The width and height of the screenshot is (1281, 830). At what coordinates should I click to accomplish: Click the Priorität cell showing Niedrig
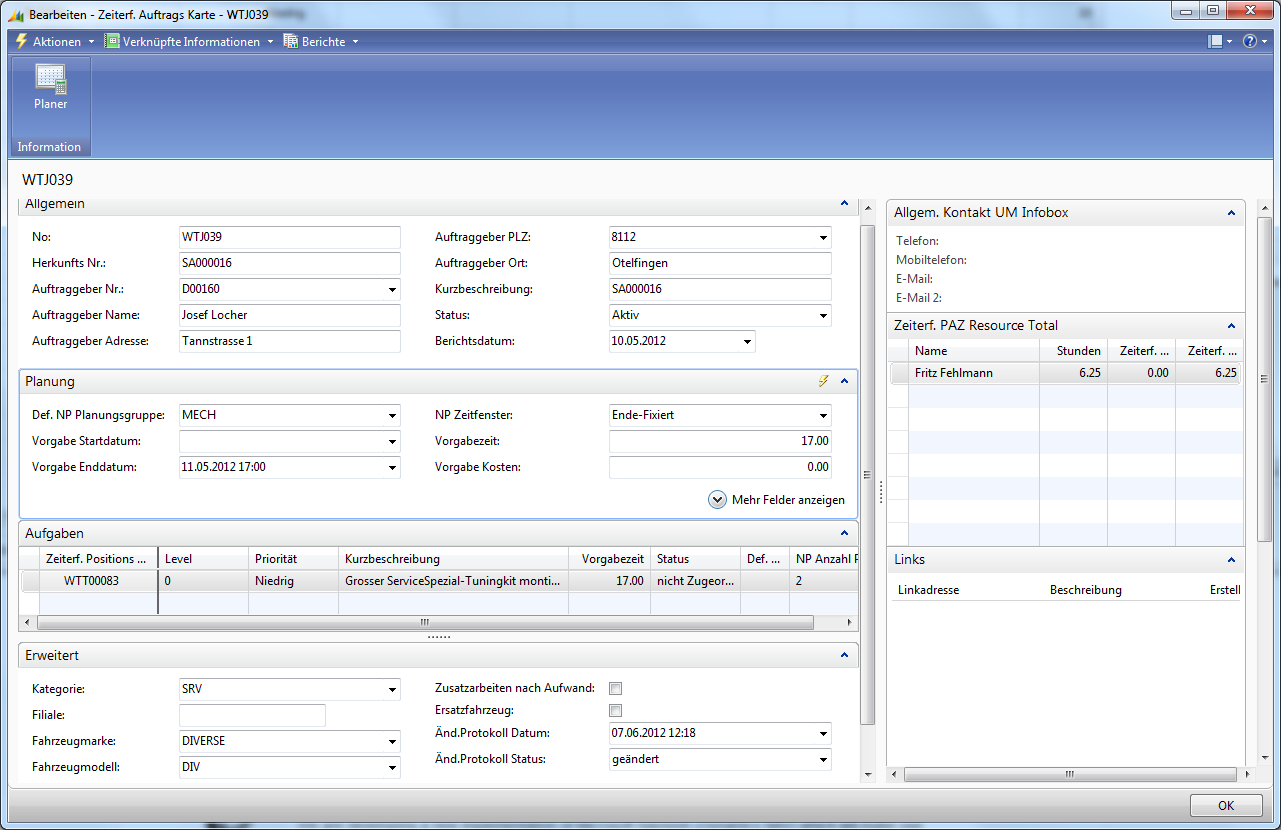tap(293, 581)
